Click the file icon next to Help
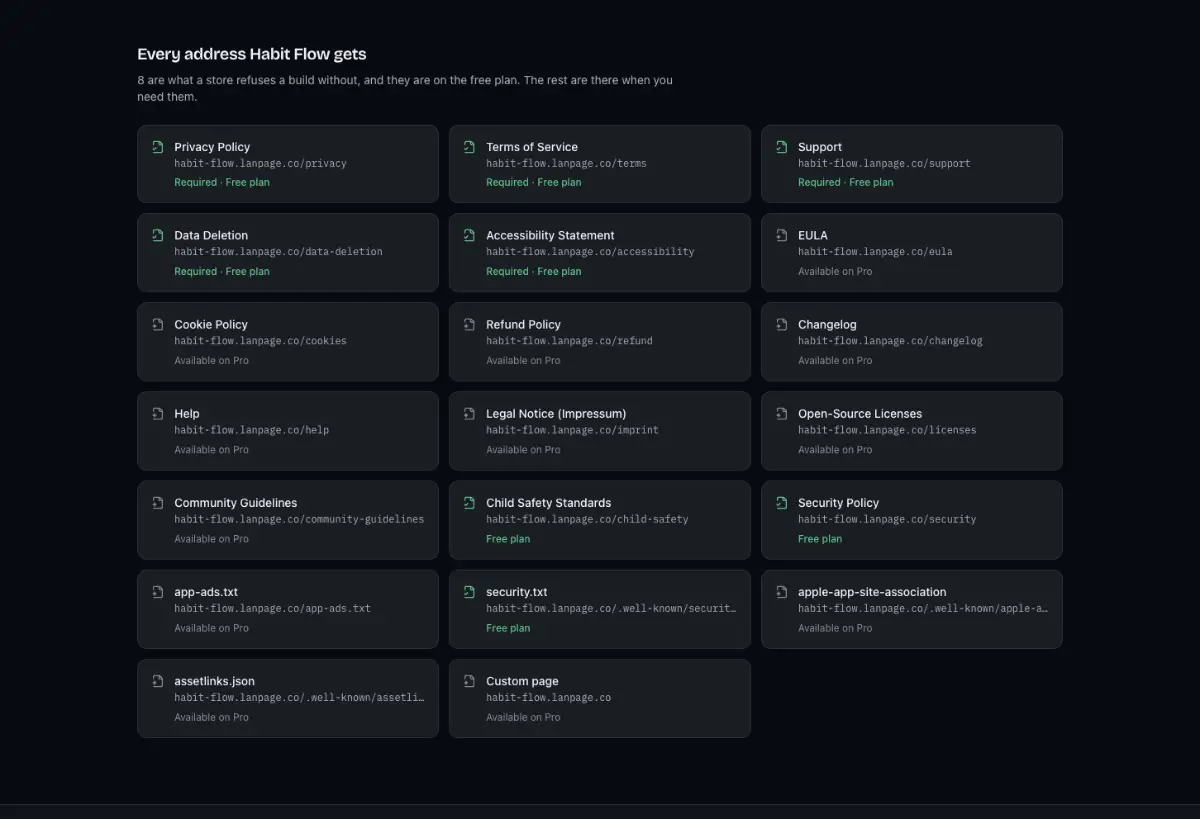1200x819 pixels. click(158, 414)
